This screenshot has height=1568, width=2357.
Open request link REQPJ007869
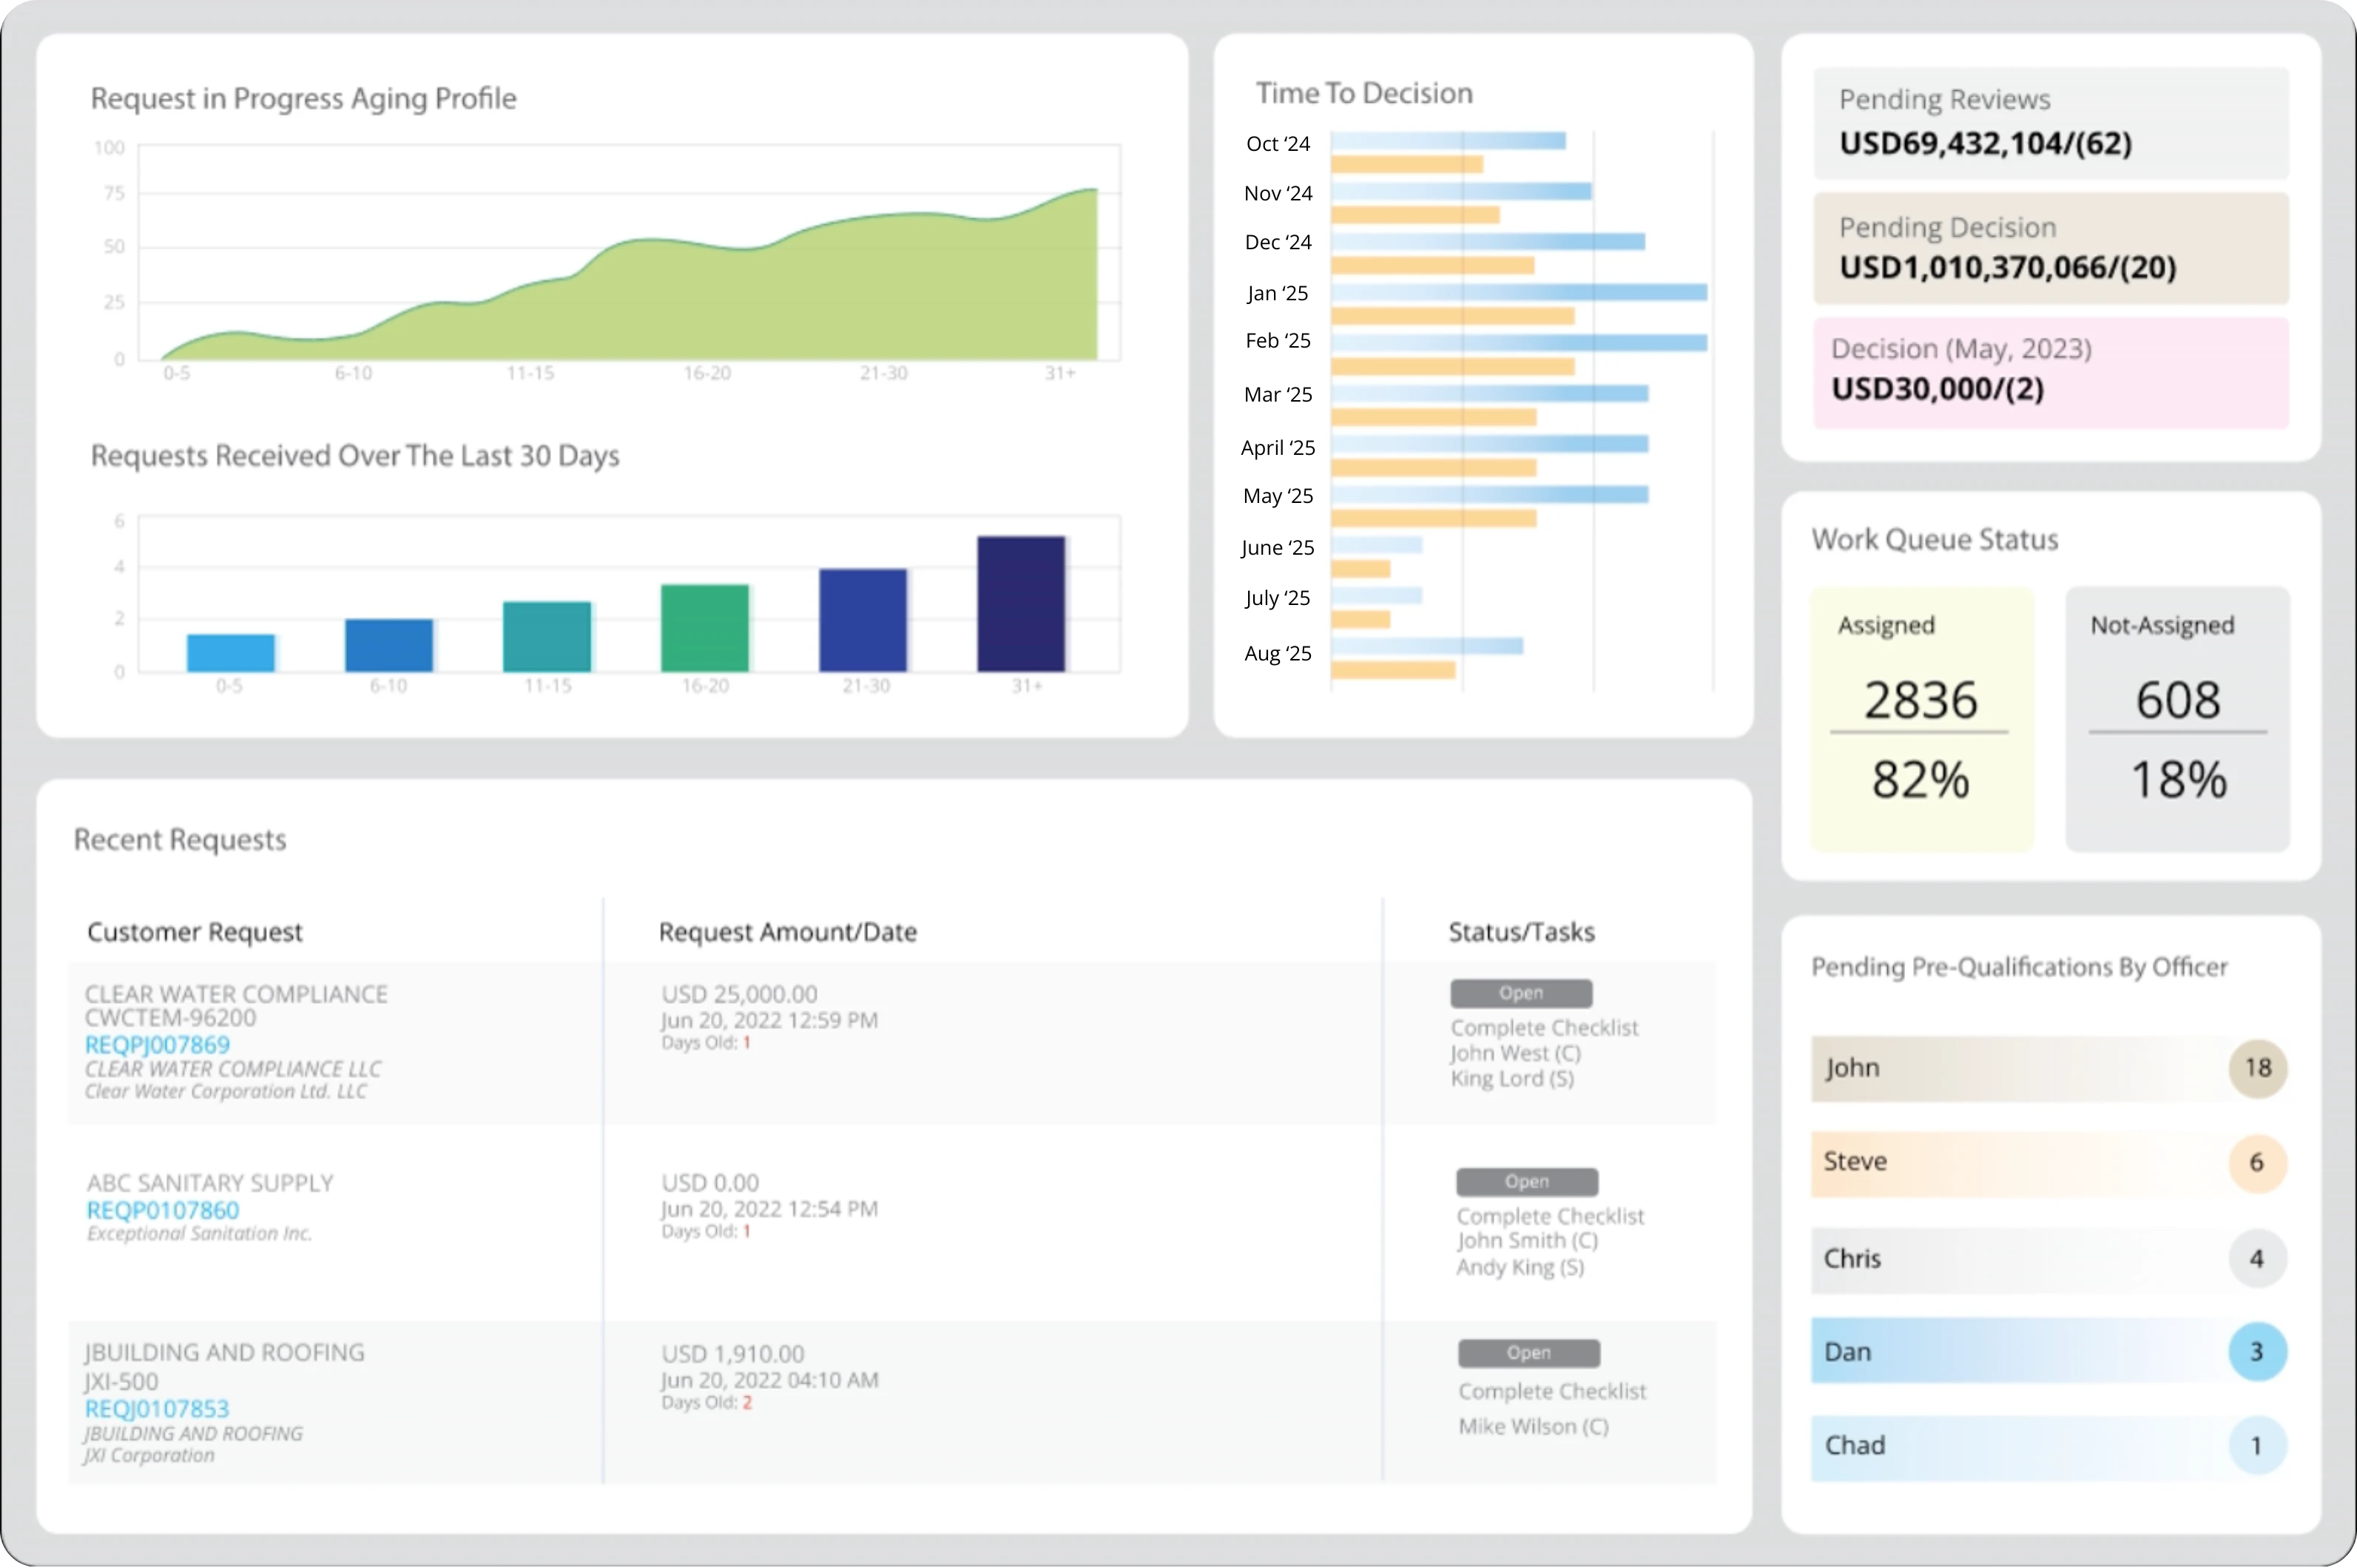[x=157, y=1045]
